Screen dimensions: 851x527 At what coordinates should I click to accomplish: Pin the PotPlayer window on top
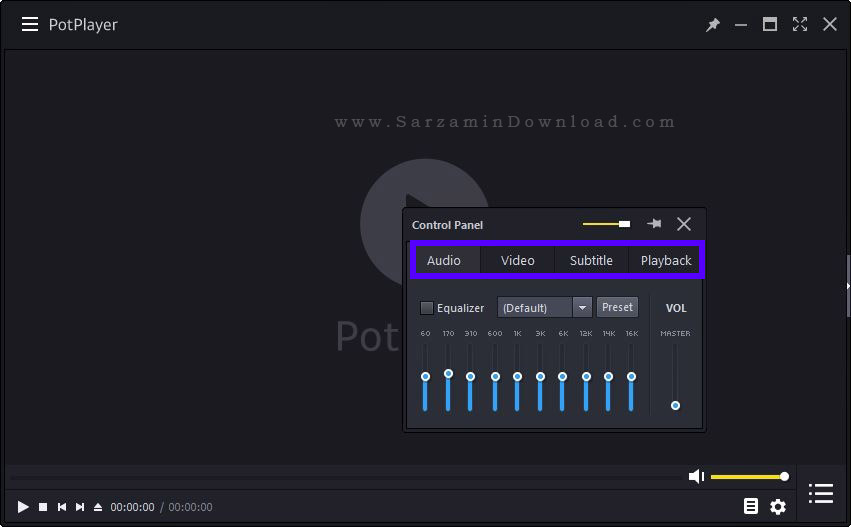(713, 24)
